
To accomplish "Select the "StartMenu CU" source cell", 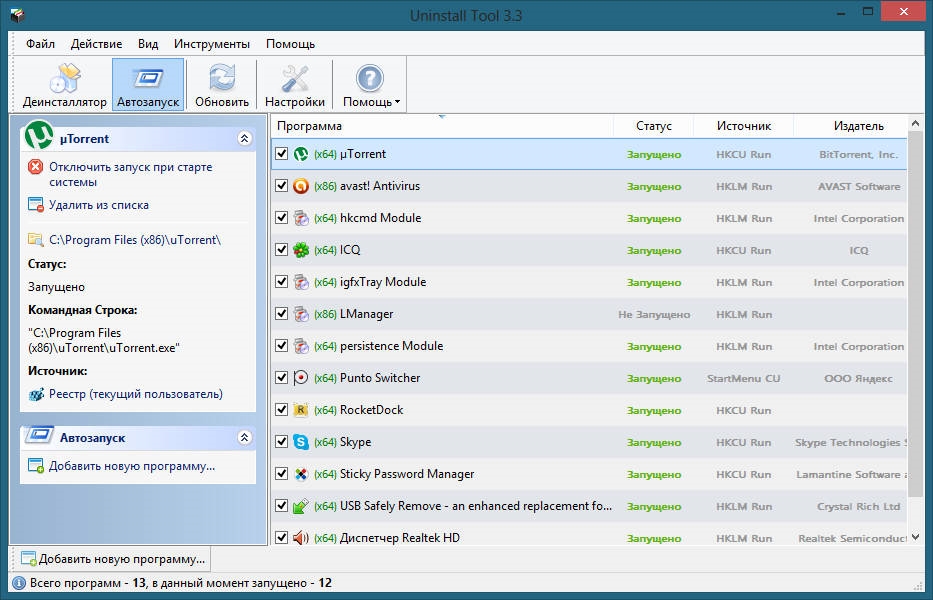I will click(744, 379).
